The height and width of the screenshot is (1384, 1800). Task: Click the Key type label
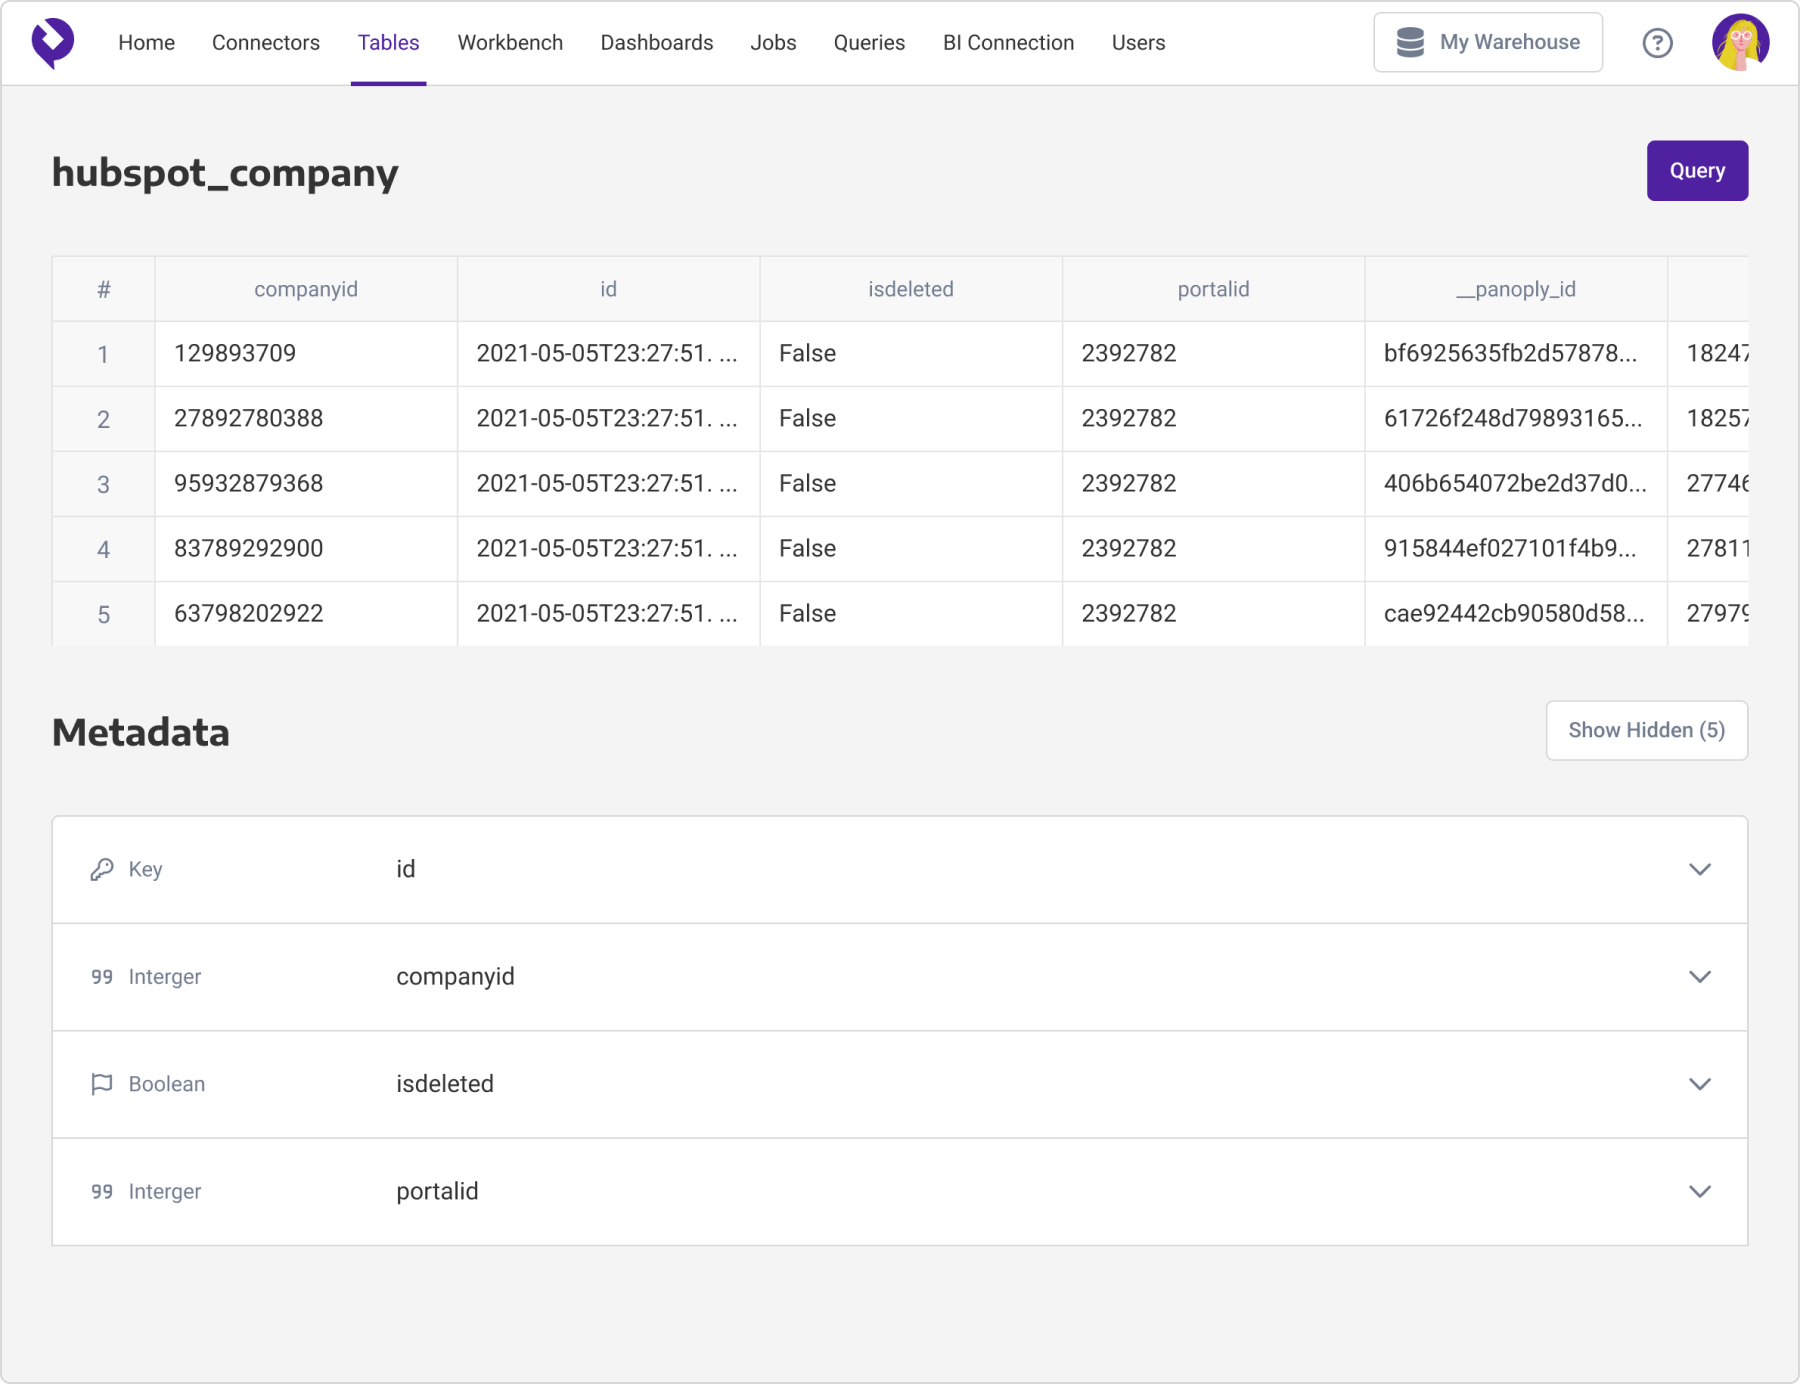pyautogui.click(x=146, y=869)
